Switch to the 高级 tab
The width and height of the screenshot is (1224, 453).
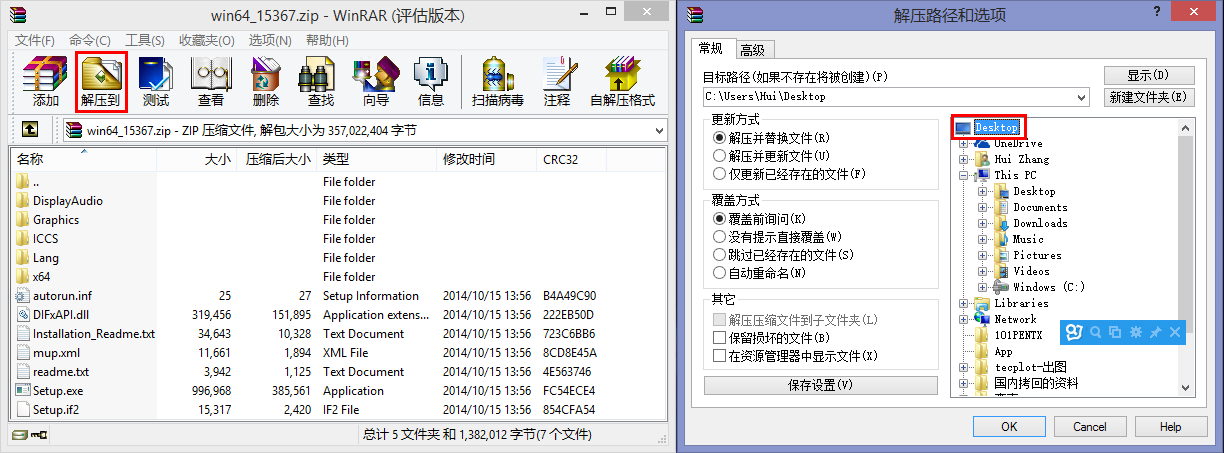click(753, 50)
